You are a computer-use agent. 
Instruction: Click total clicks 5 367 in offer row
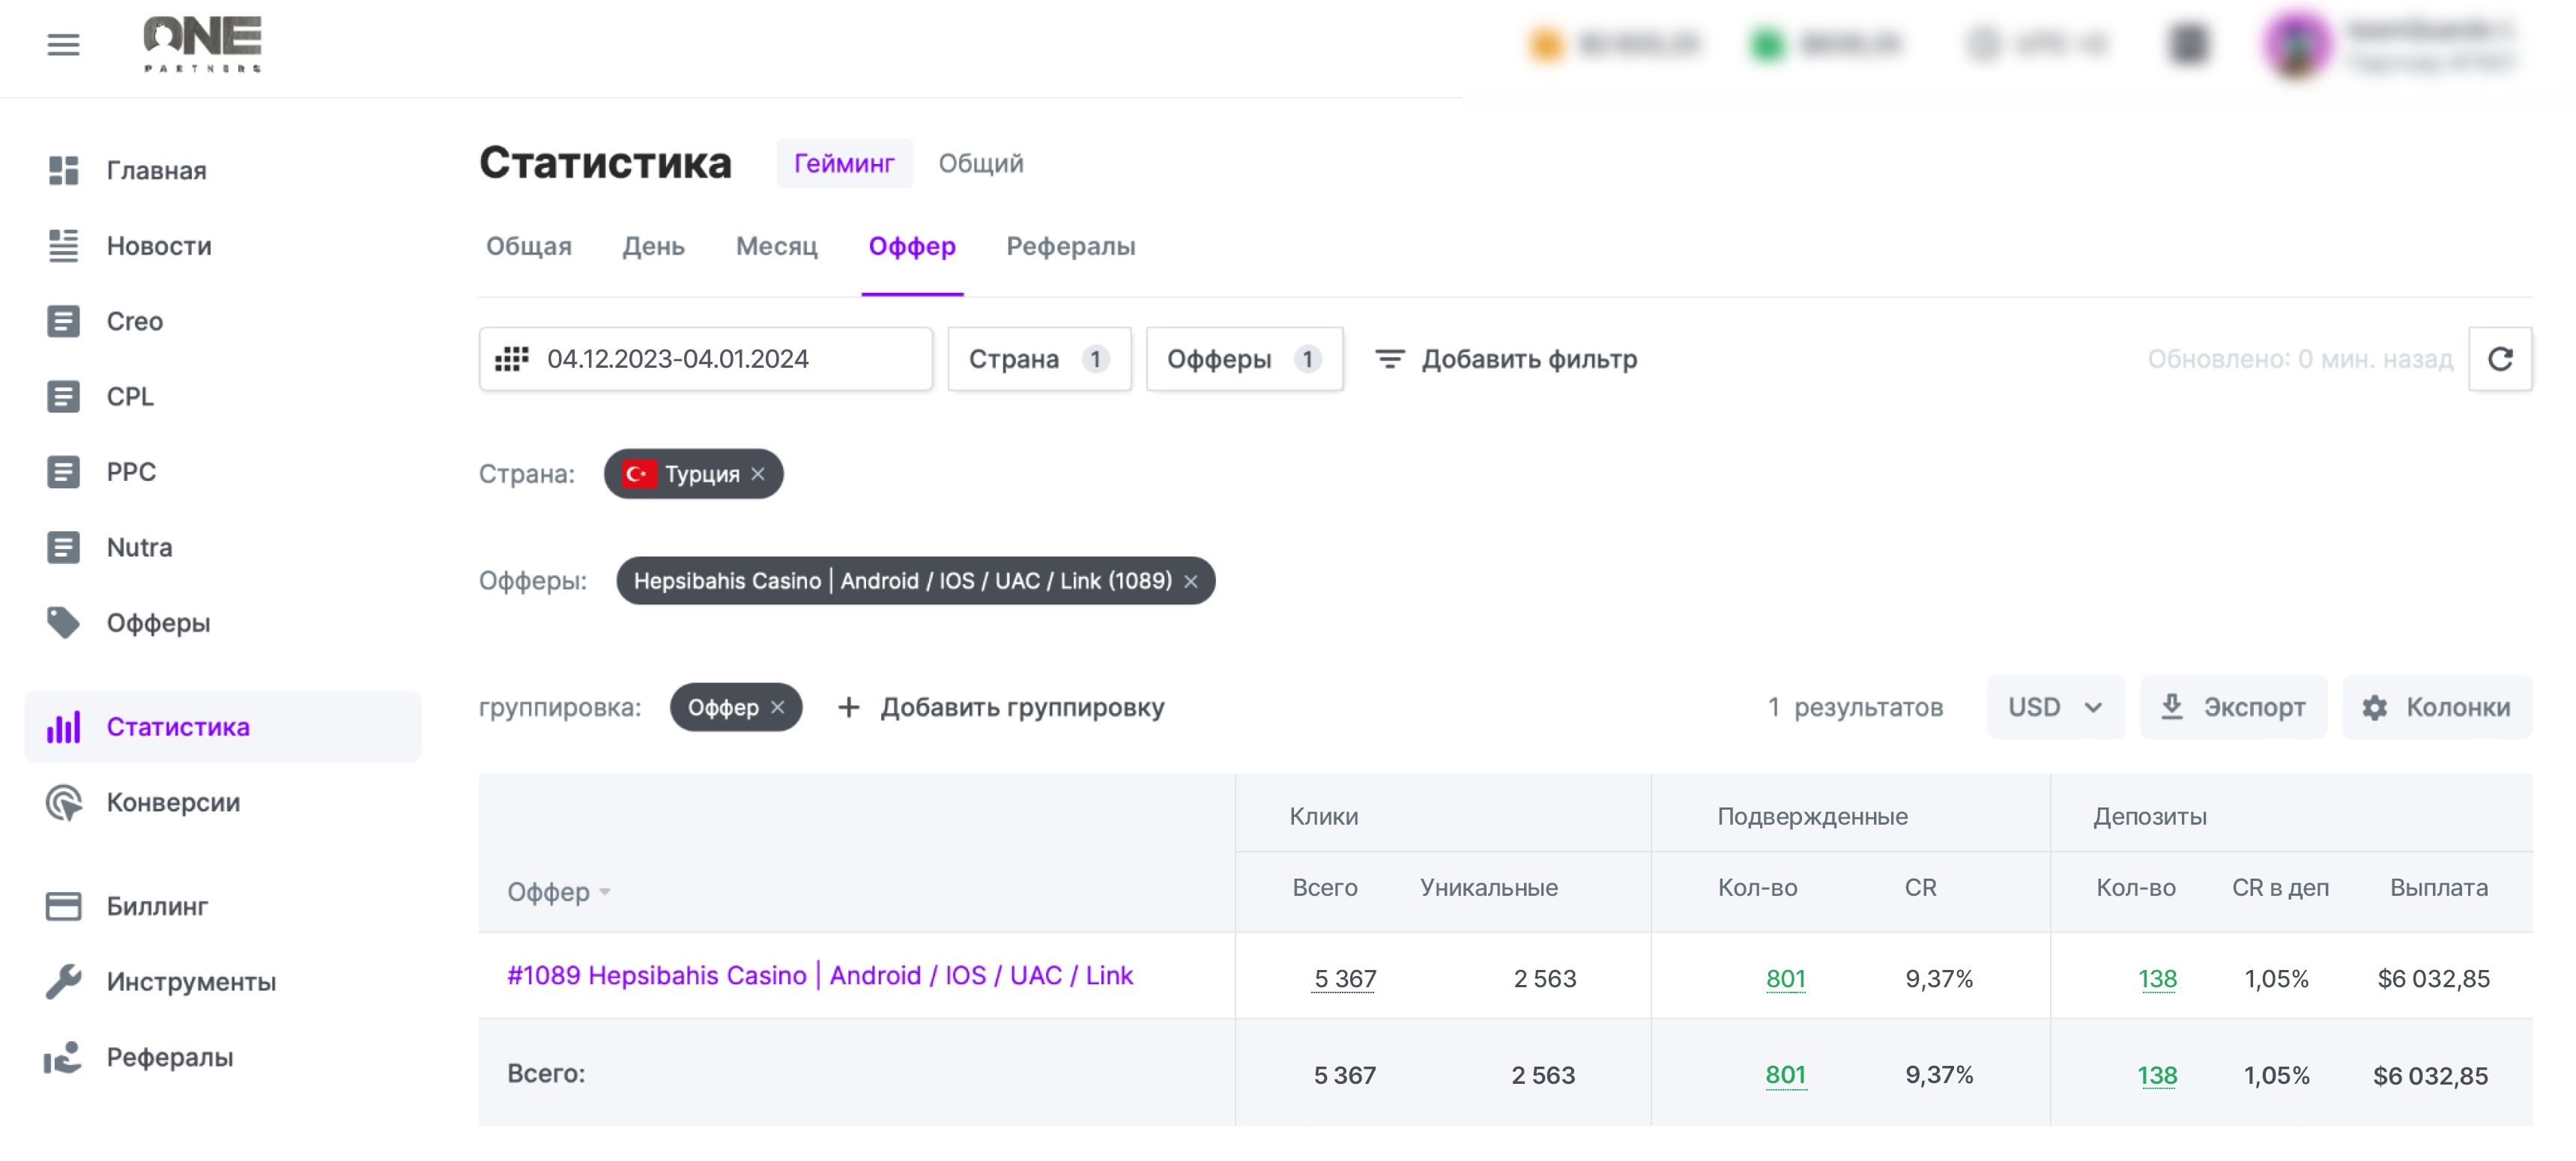tap(1344, 978)
